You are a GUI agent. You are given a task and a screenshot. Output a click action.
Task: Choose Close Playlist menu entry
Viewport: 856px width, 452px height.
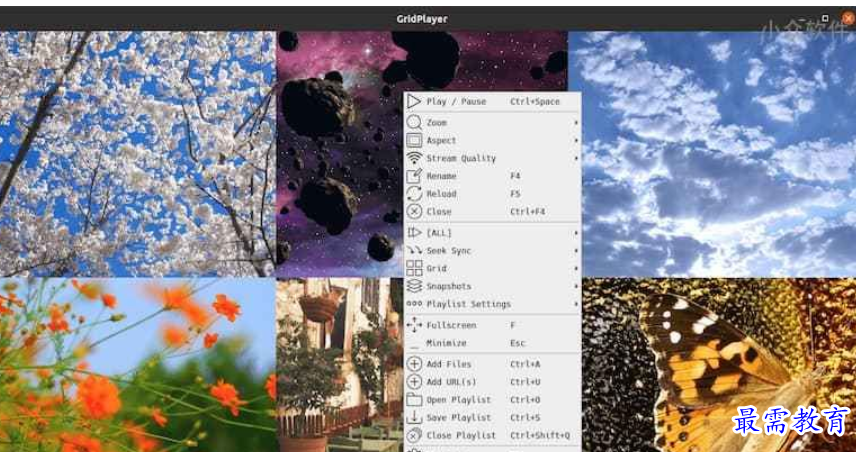pyautogui.click(x=461, y=436)
